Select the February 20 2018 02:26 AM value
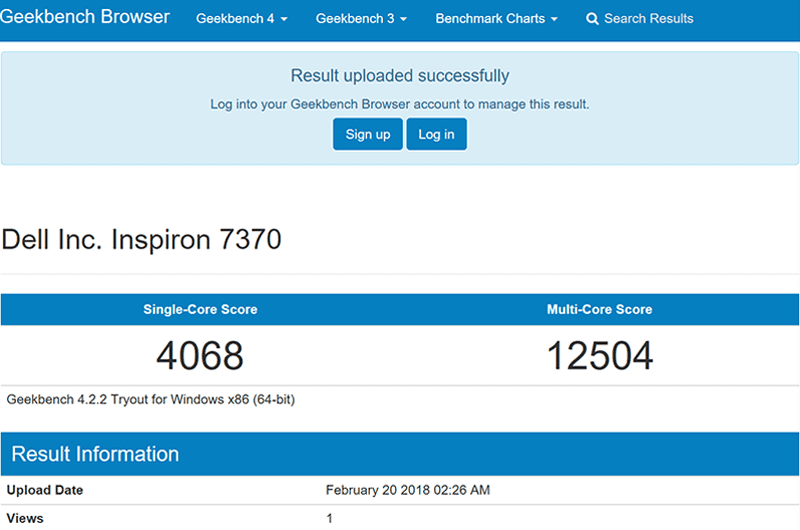This screenshot has height=530, width=800. tap(408, 490)
